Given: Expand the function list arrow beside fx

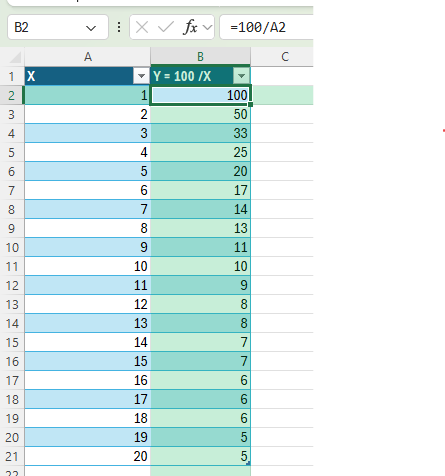Looking at the screenshot, I should tap(207, 27).
